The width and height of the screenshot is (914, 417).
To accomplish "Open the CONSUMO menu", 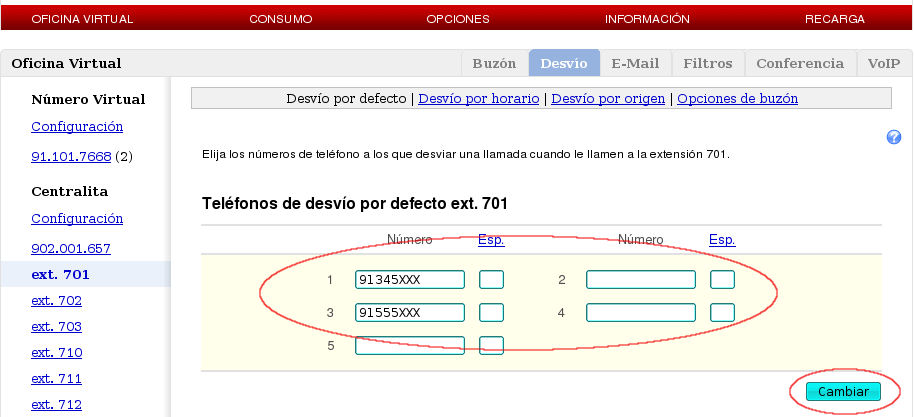I will pyautogui.click(x=280, y=19).
